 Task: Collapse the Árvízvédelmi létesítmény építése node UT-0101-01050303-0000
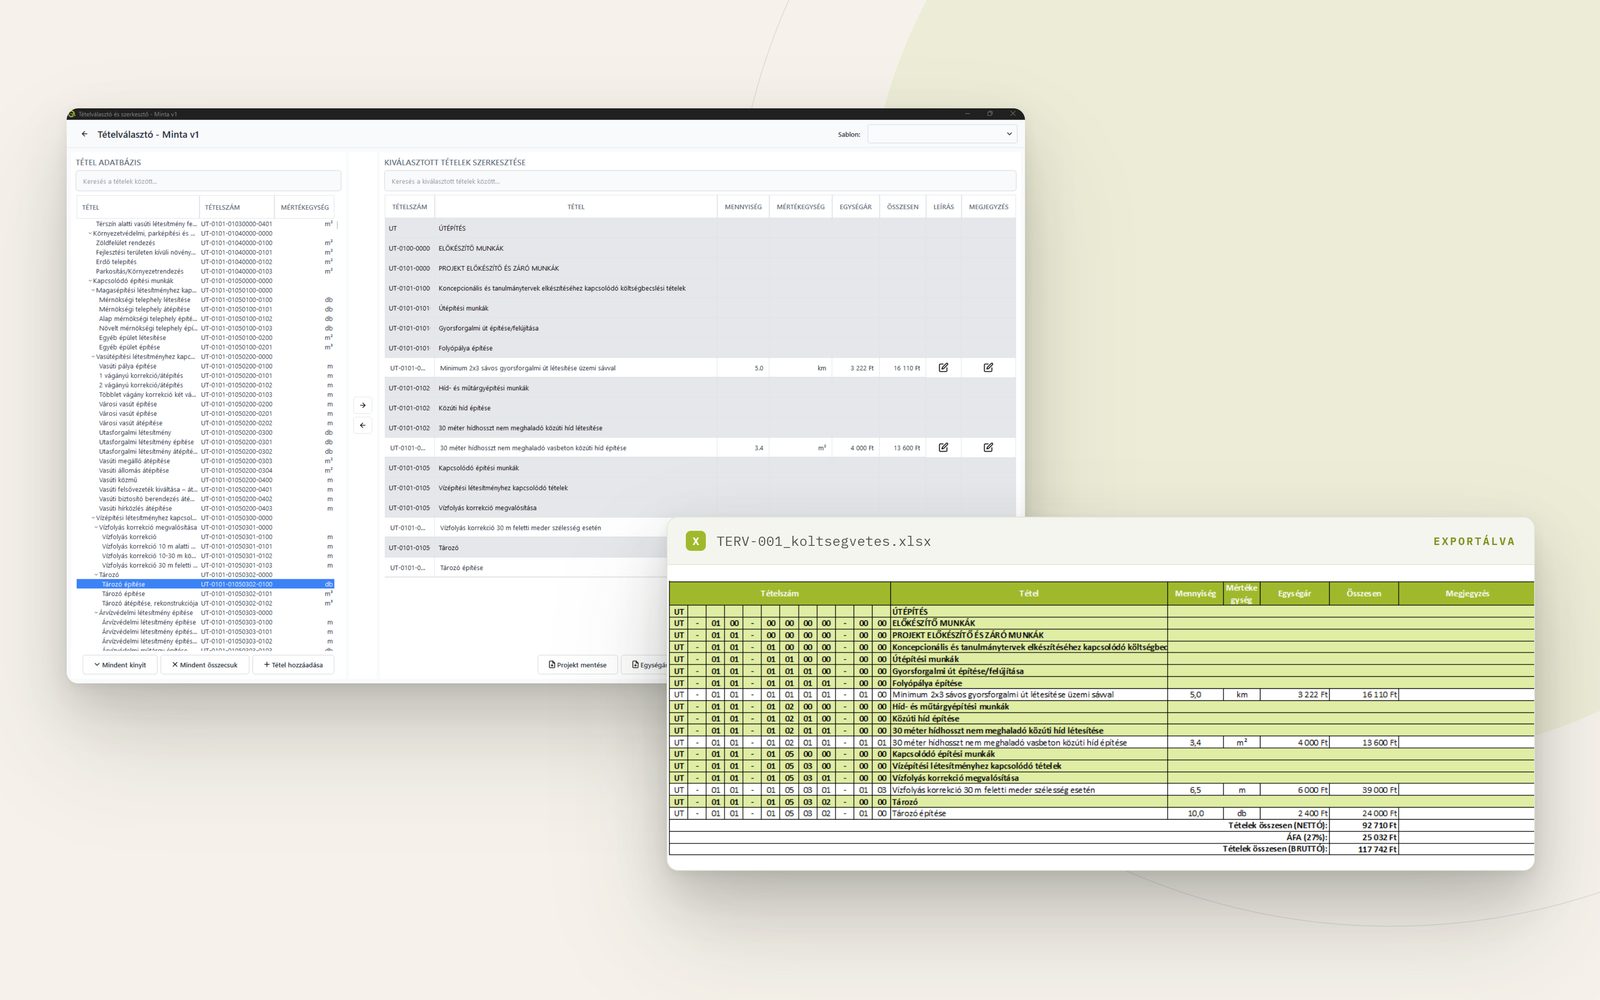click(x=96, y=613)
